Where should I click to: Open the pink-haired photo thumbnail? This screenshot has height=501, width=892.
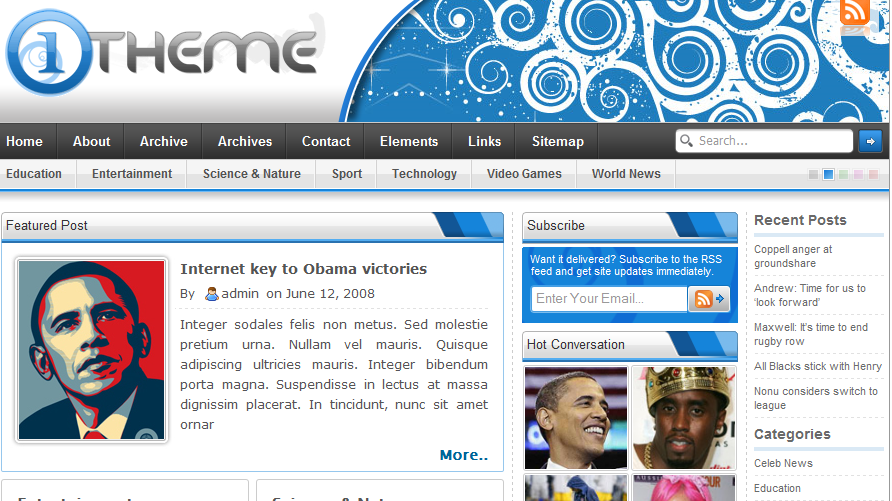pyautogui.click(x=684, y=488)
